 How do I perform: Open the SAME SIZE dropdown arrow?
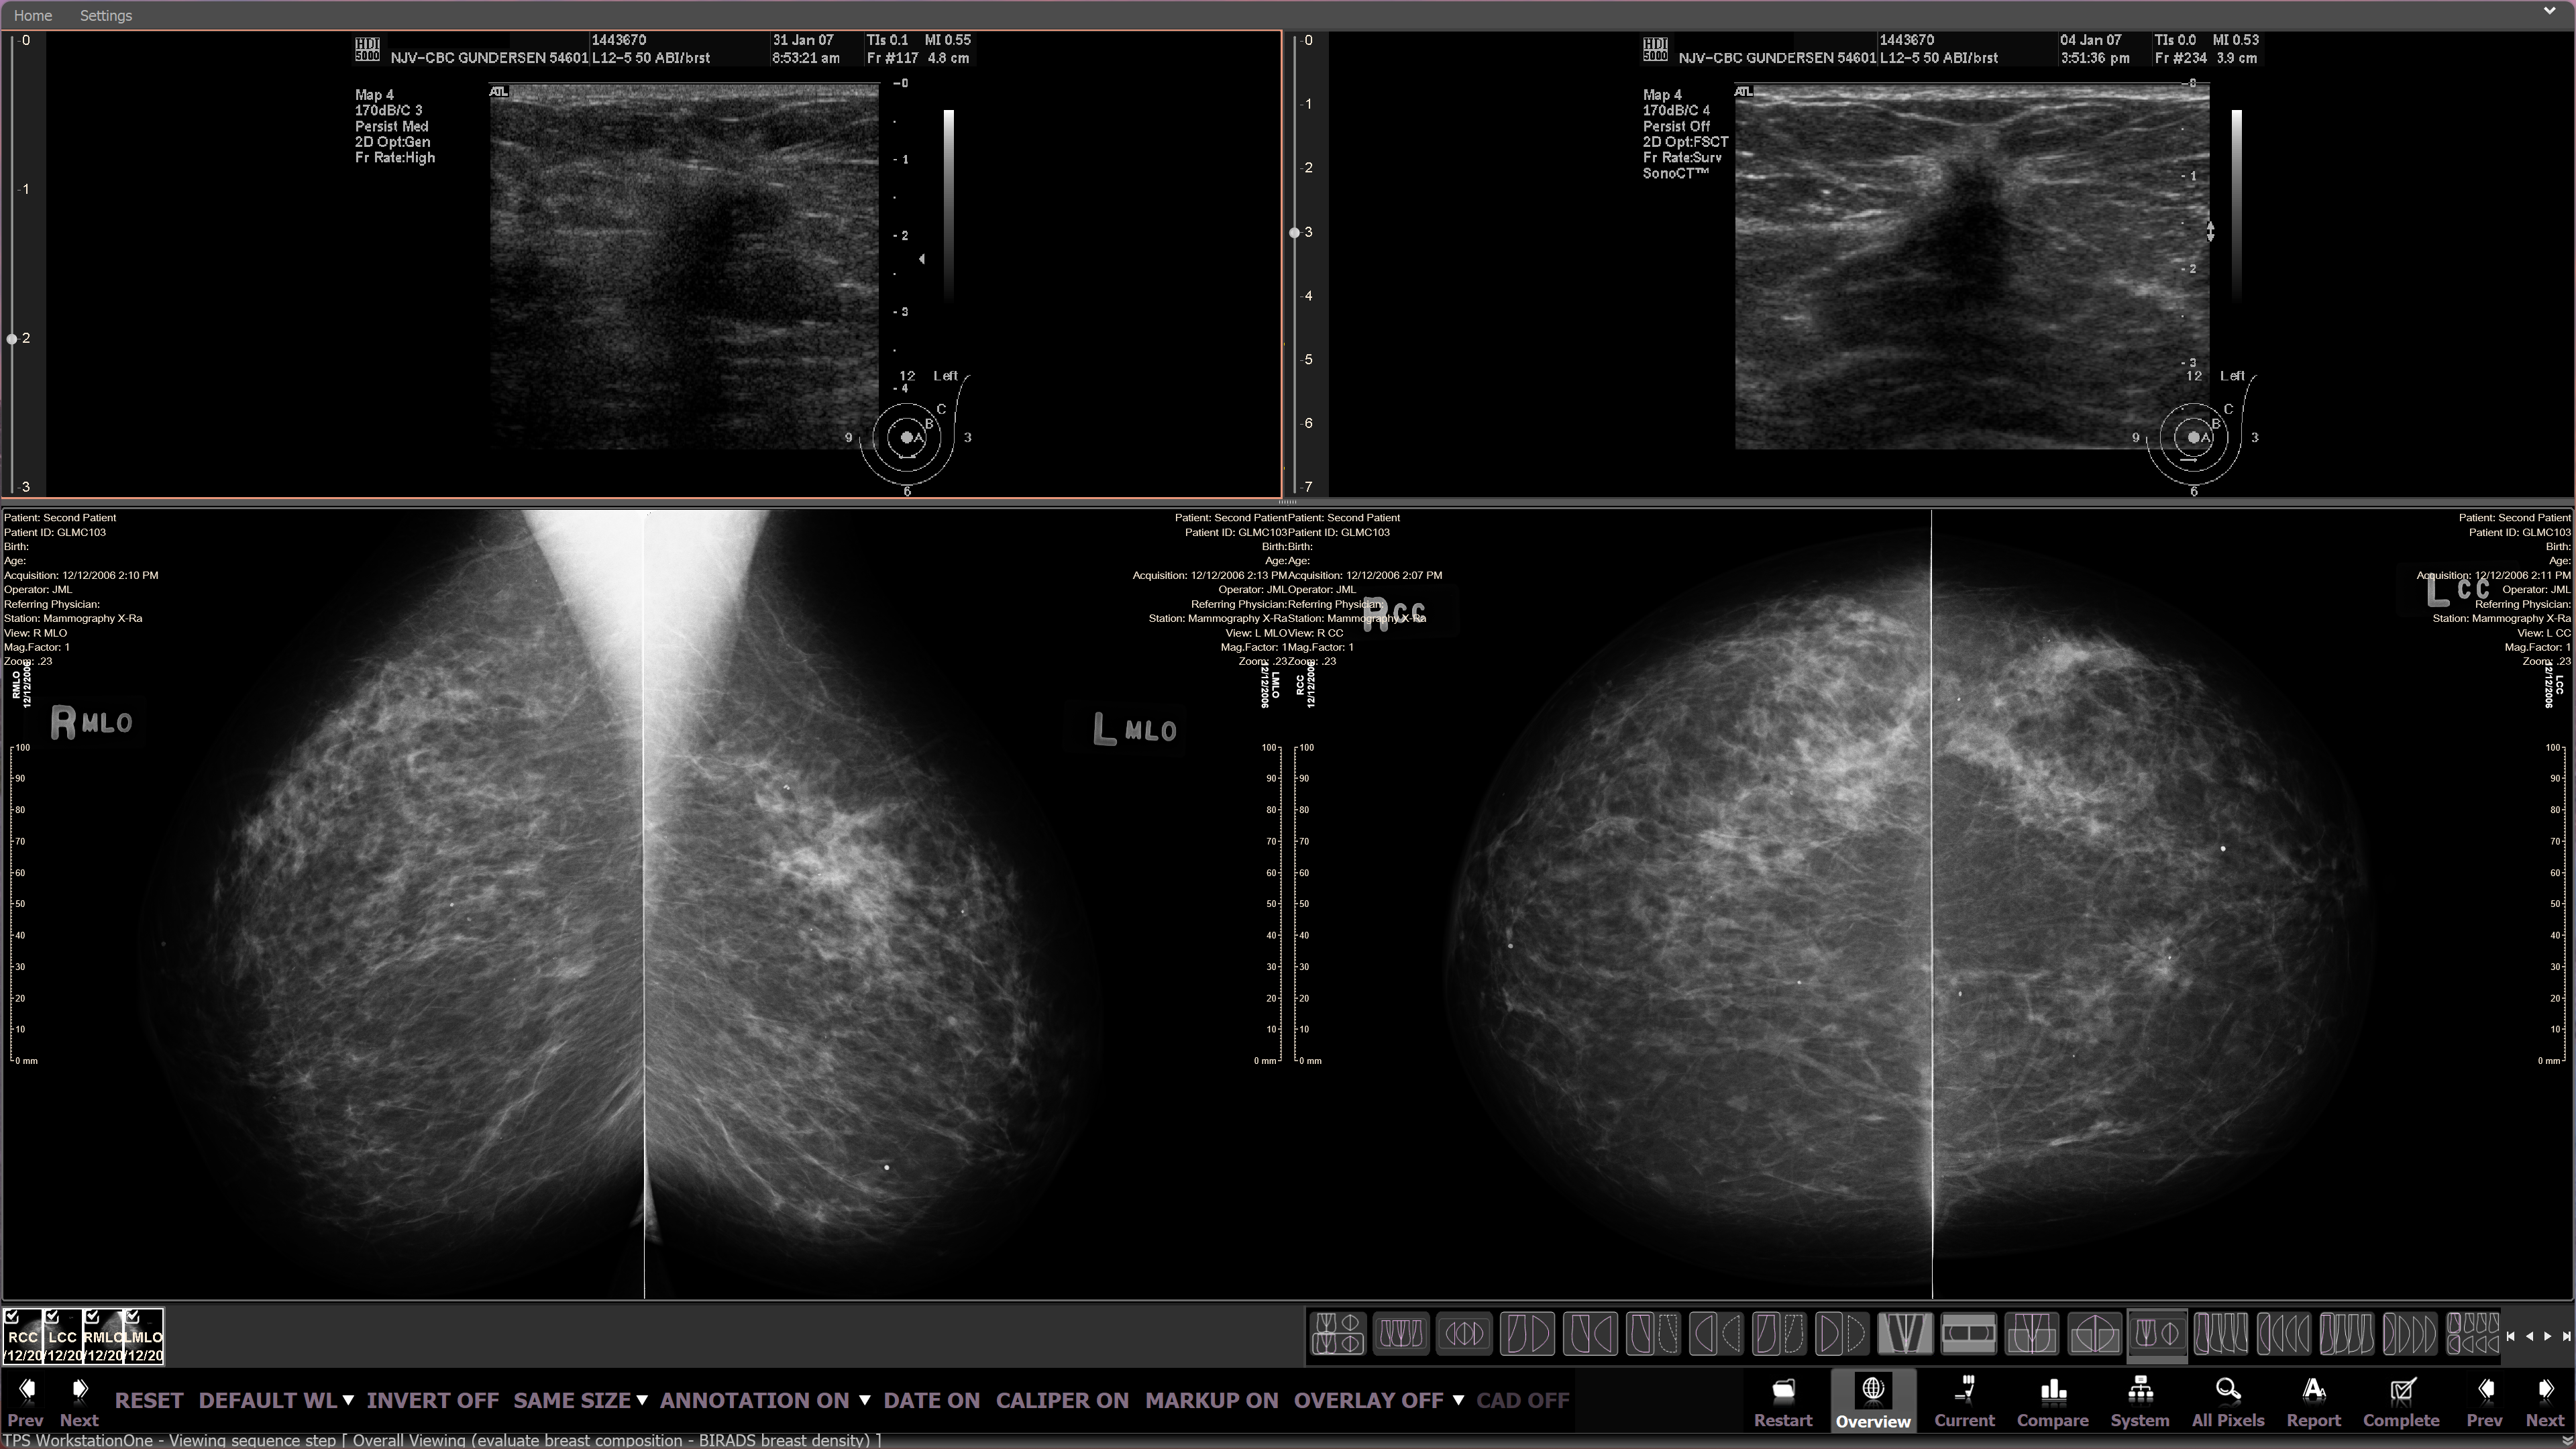tap(641, 1400)
